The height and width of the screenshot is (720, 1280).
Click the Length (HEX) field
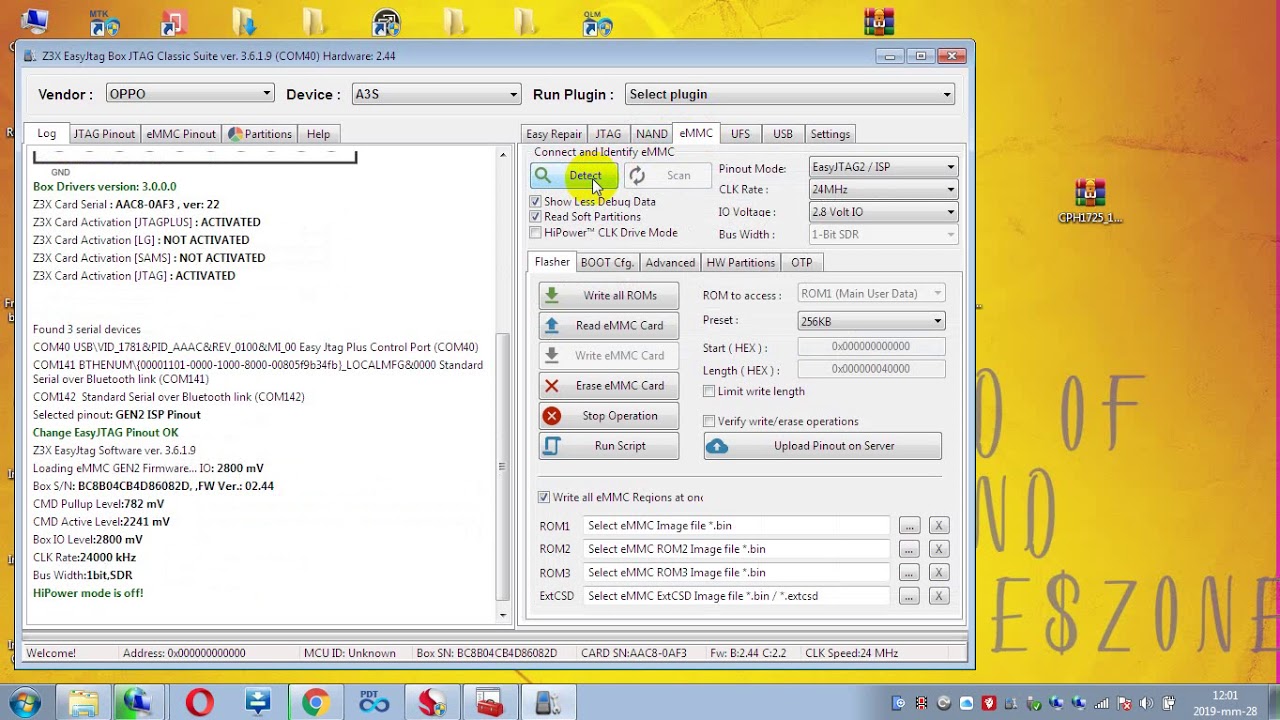pos(871,369)
